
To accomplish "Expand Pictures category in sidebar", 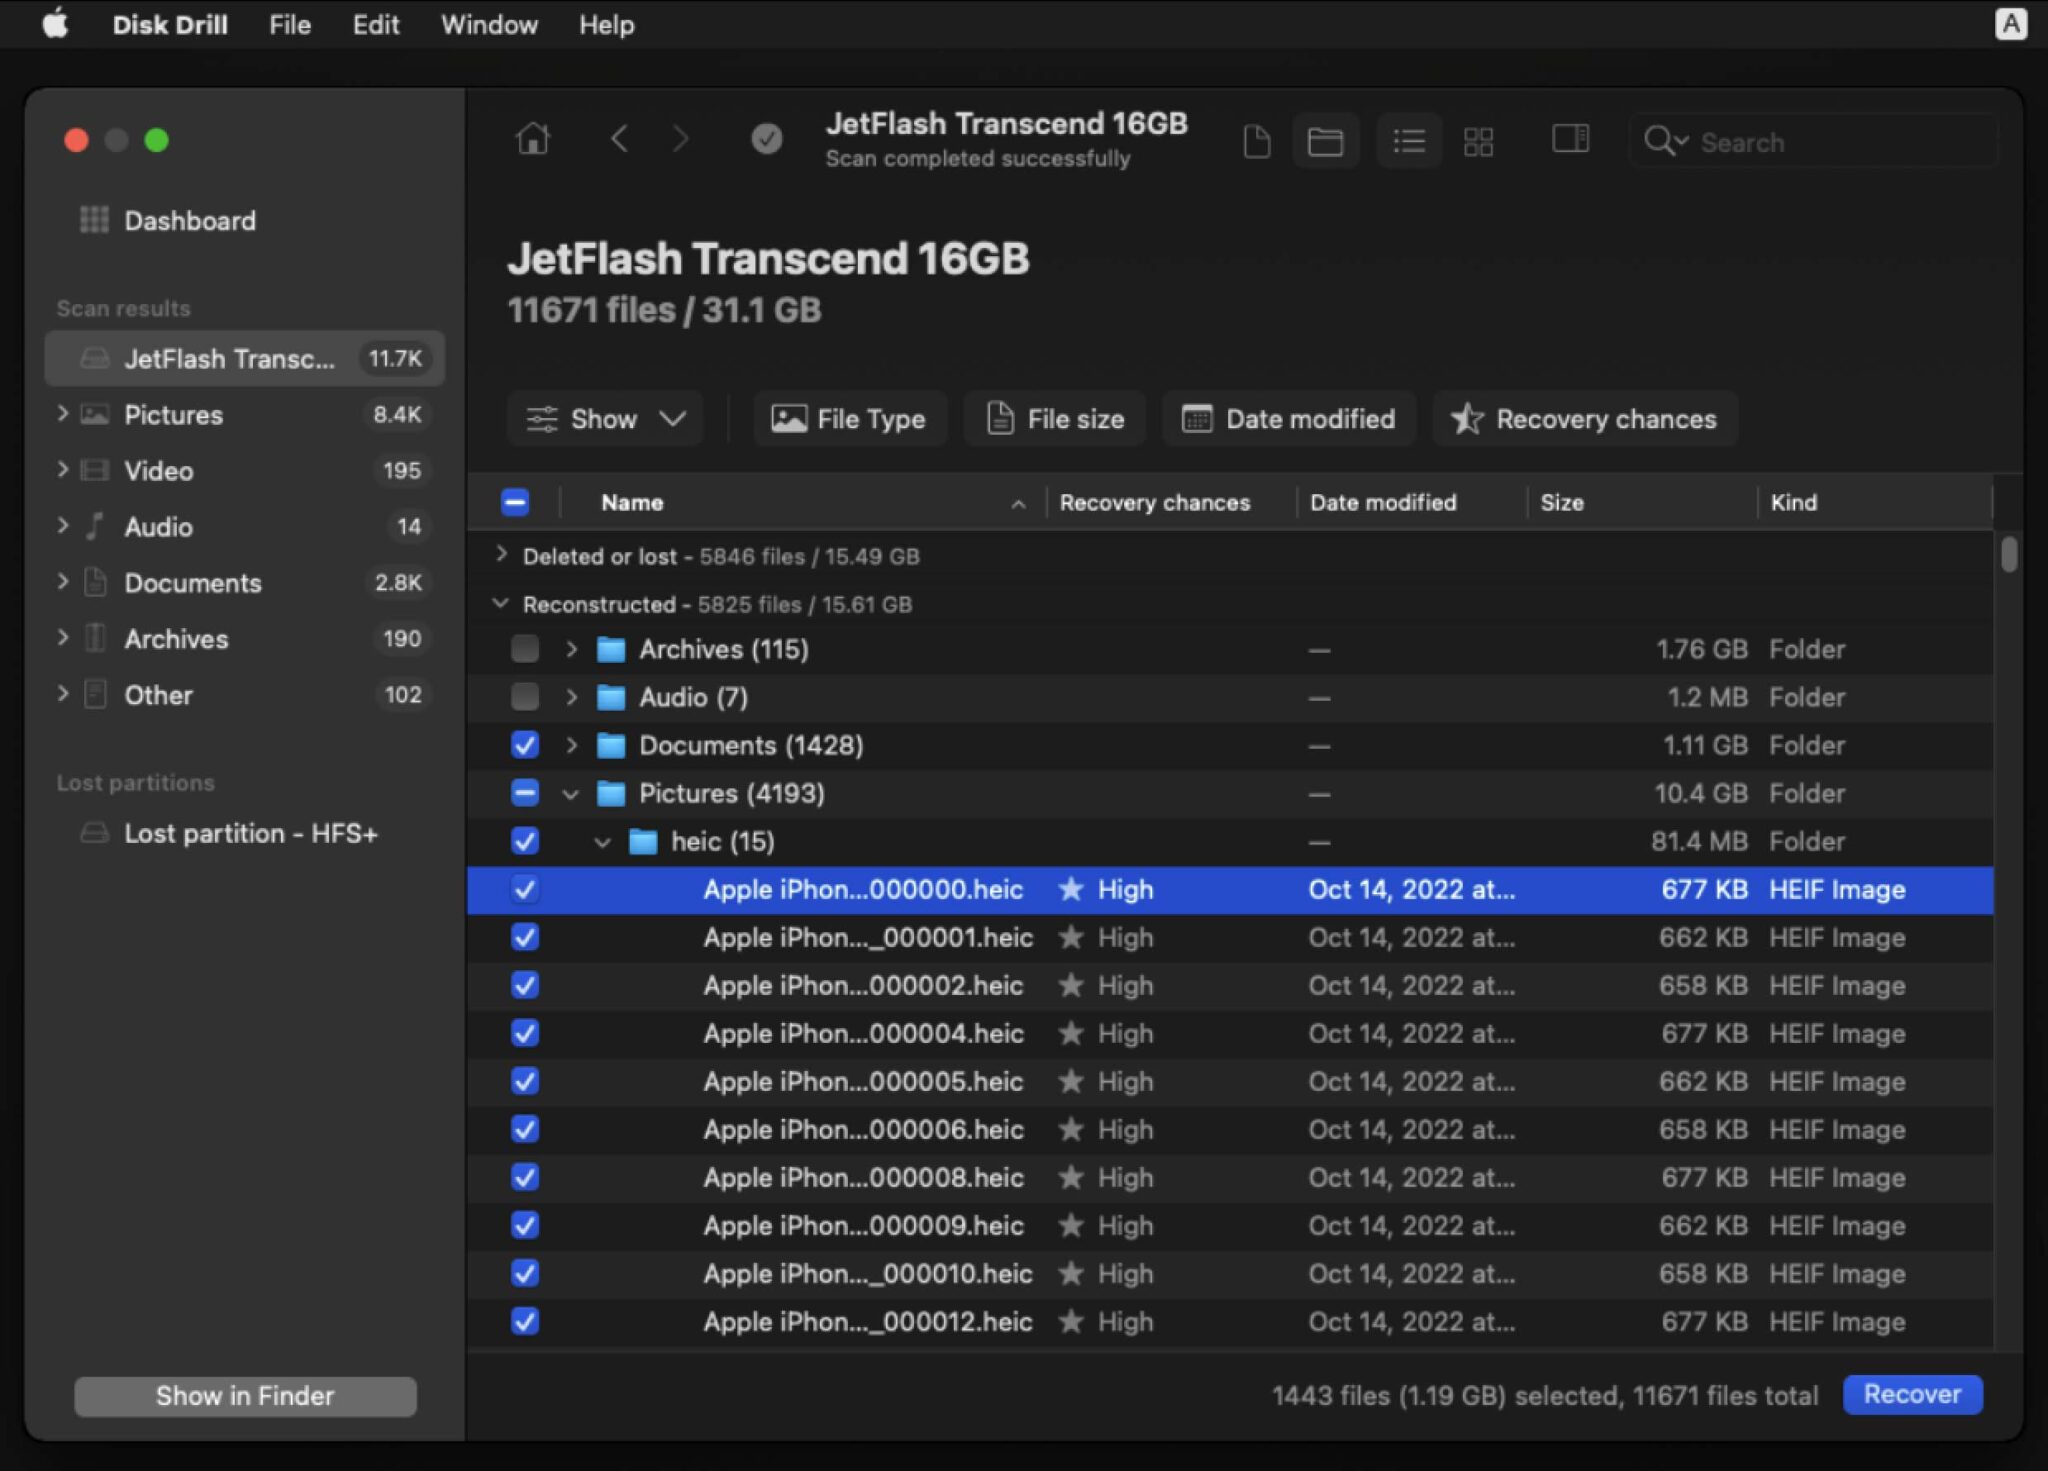I will pos(63,414).
